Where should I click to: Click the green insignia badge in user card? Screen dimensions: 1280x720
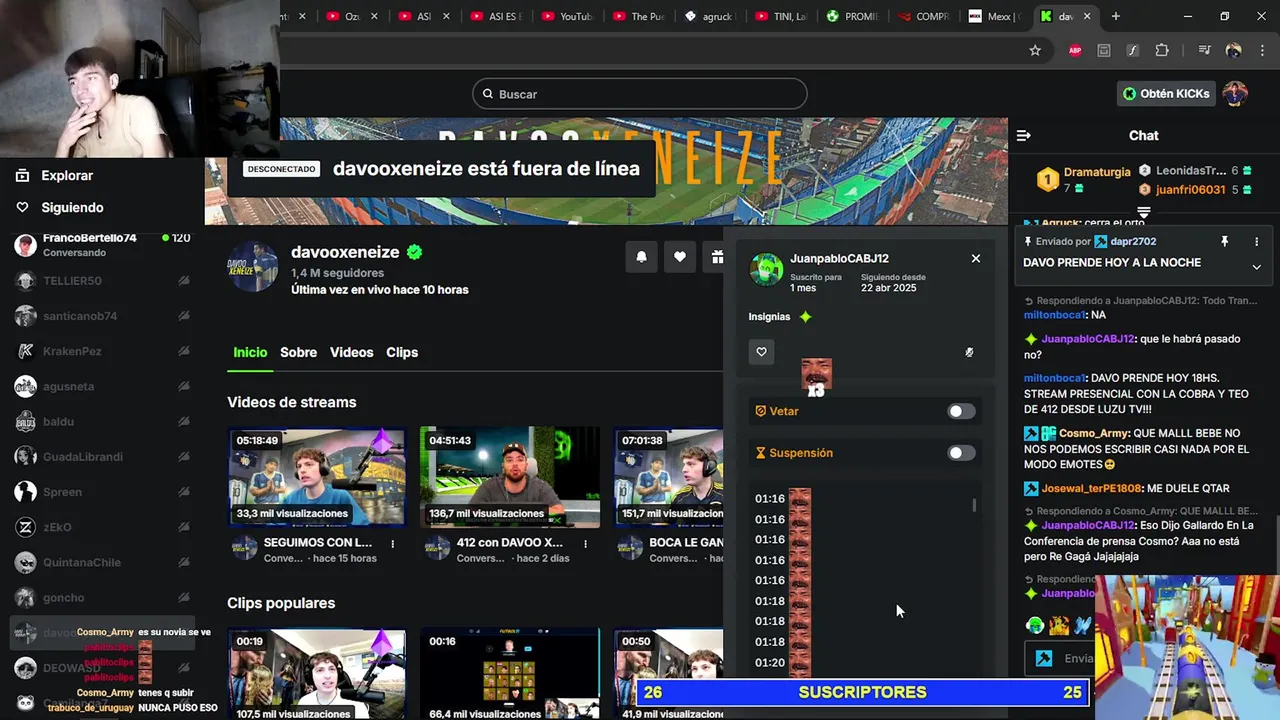[805, 317]
